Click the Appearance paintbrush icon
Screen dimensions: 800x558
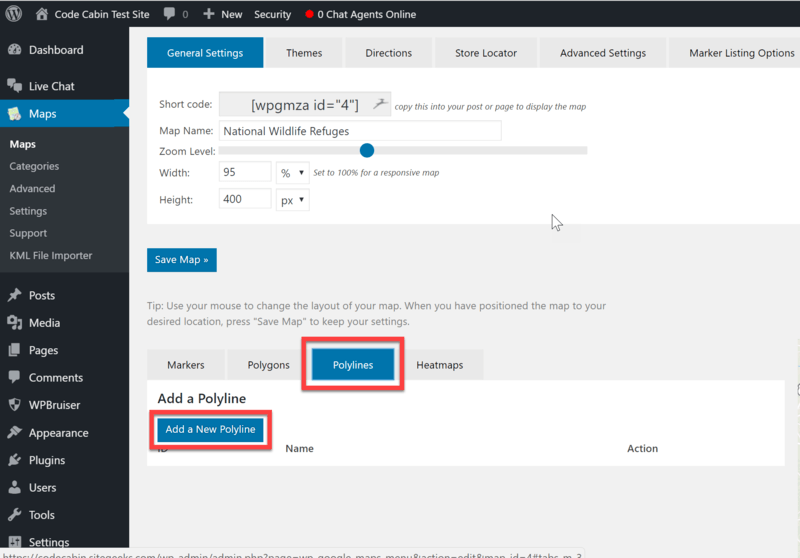tap(15, 432)
